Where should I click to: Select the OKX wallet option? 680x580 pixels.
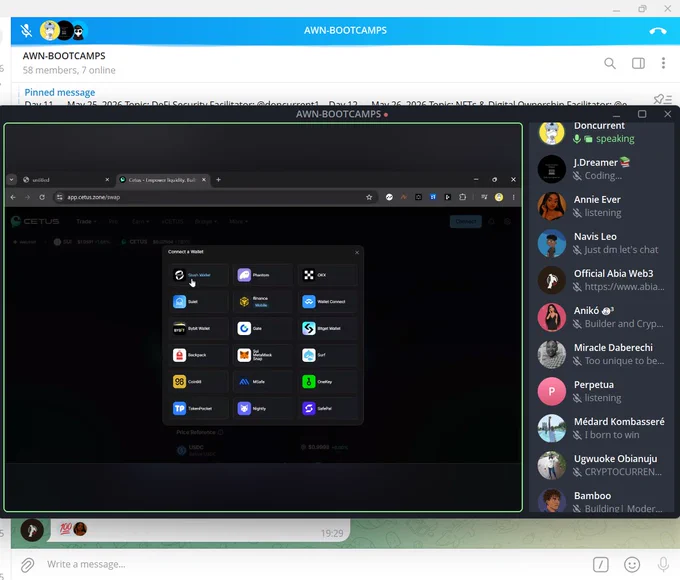pos(327,275)
